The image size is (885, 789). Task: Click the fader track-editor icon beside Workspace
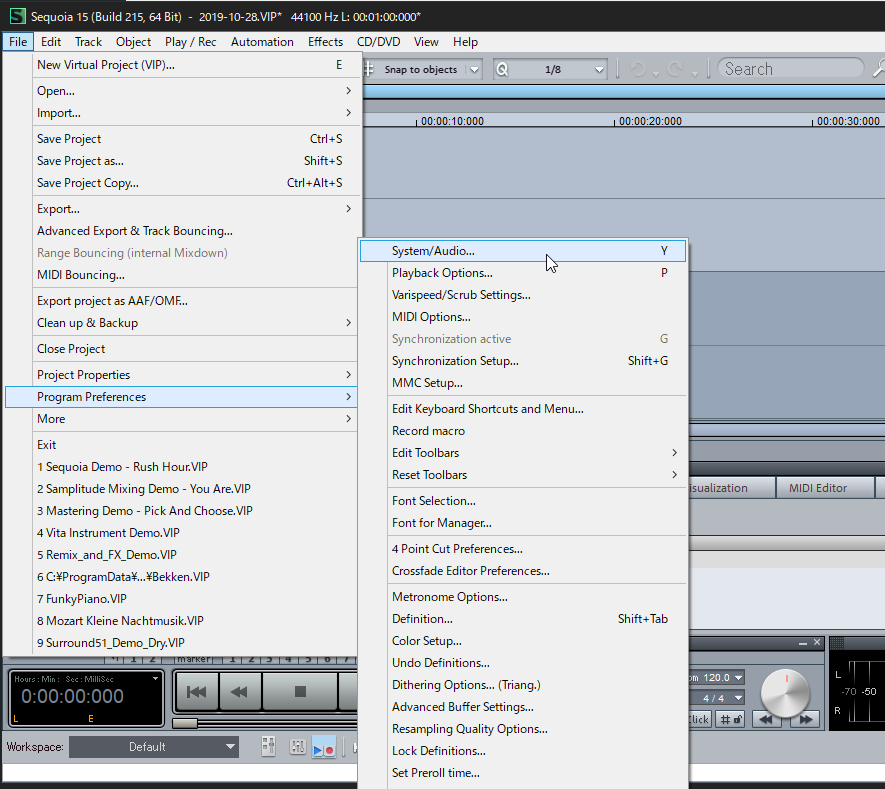(268, 747)
